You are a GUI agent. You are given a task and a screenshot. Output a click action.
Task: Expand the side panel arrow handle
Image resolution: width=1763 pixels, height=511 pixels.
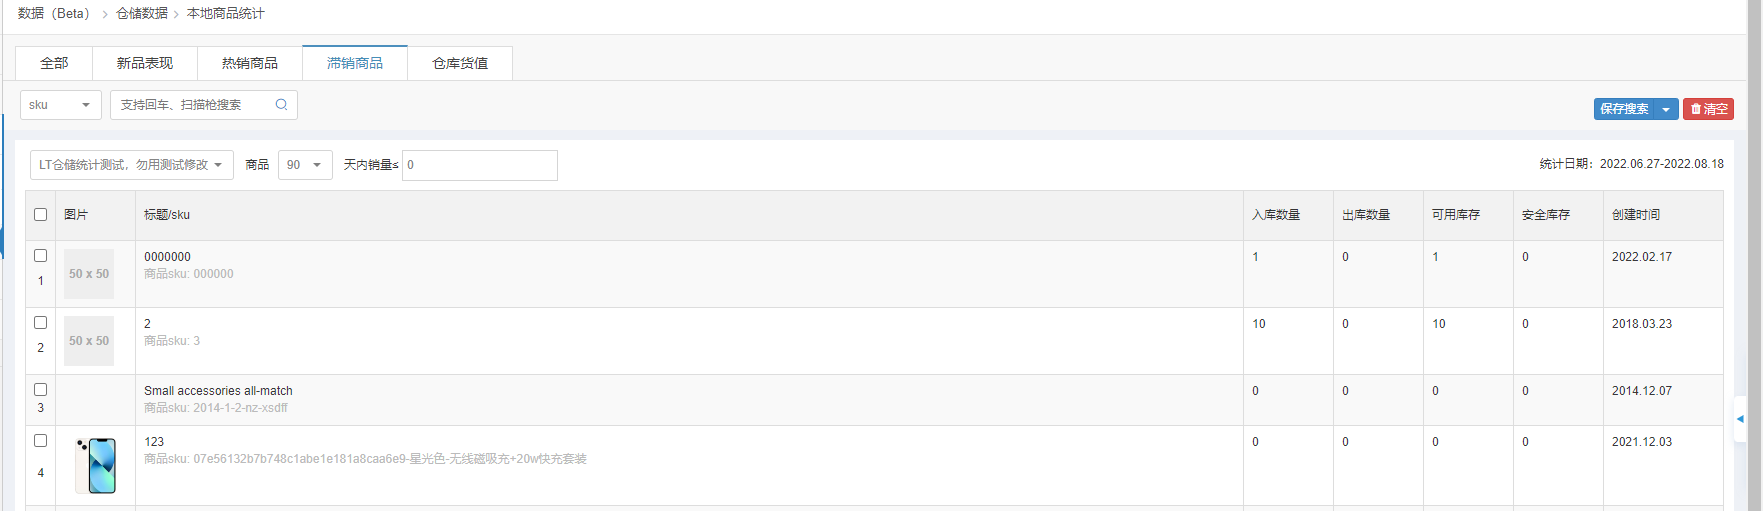click(x=1740, y=419)
